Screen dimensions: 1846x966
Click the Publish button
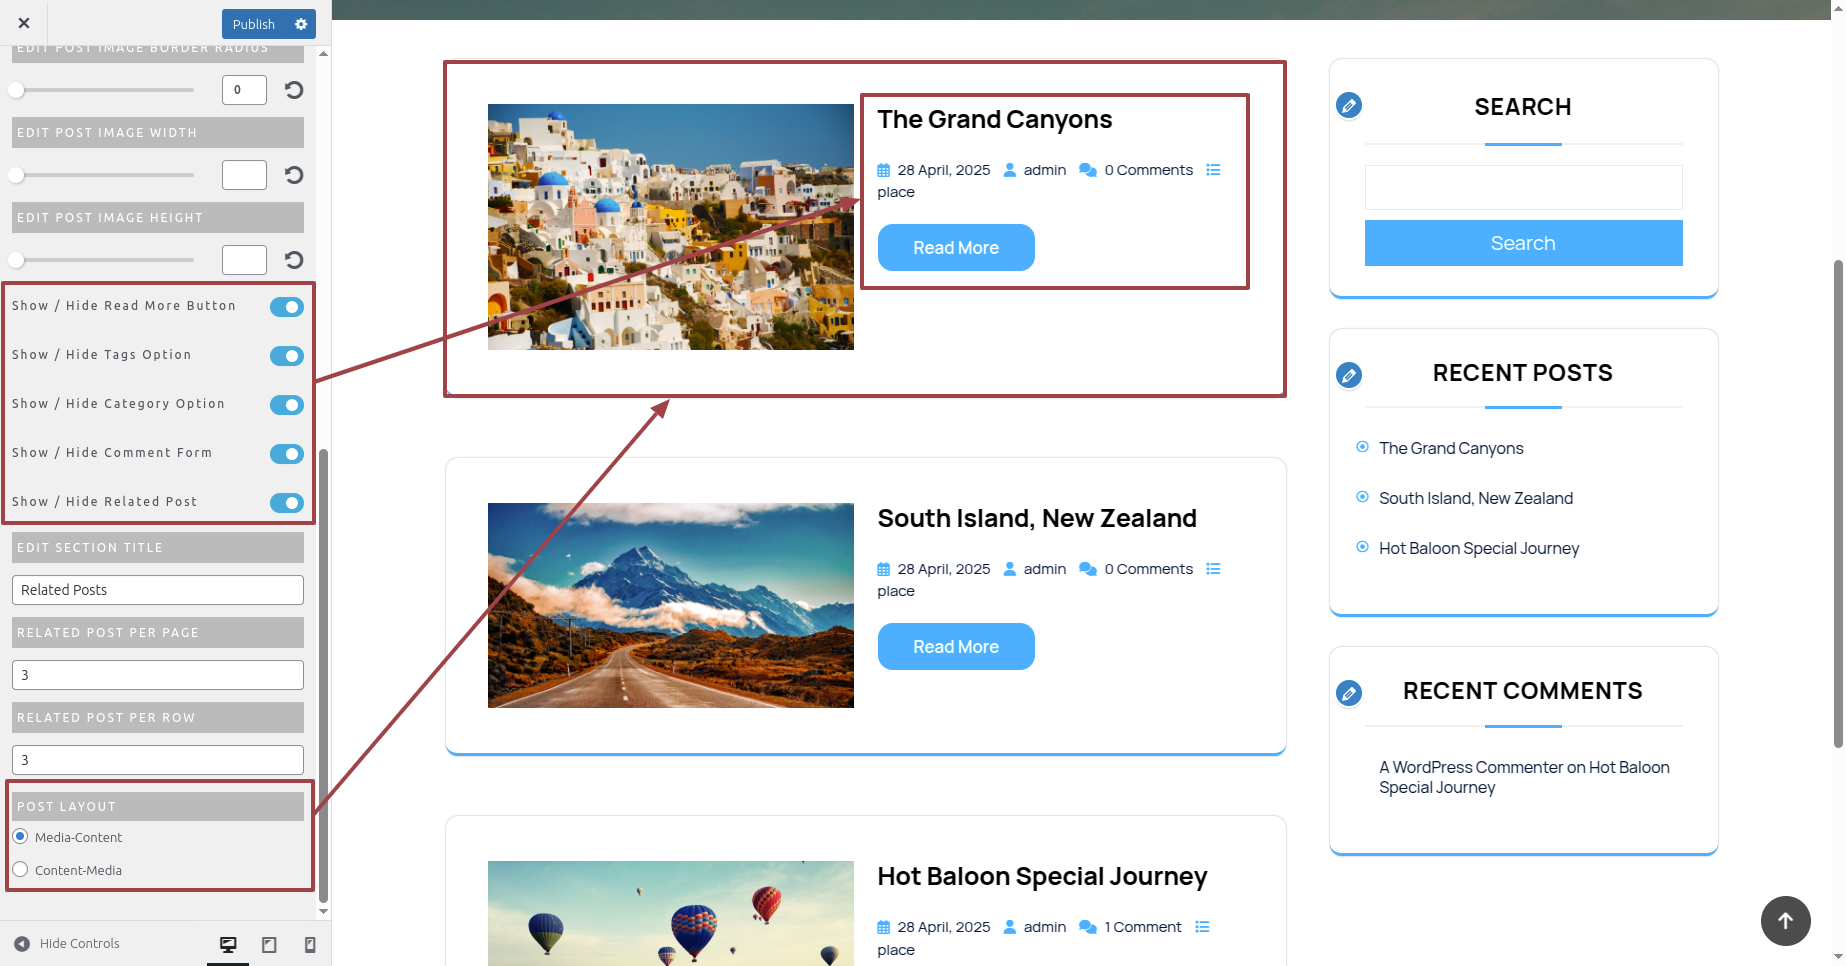coord(254,24)
